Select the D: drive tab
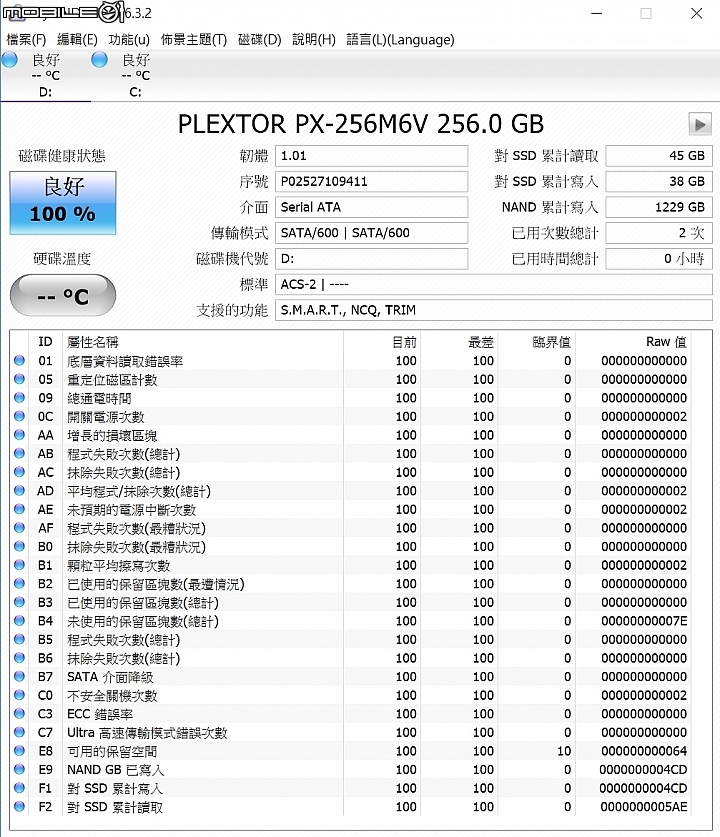Screen dimensions: 720x837 pos(45,75)
